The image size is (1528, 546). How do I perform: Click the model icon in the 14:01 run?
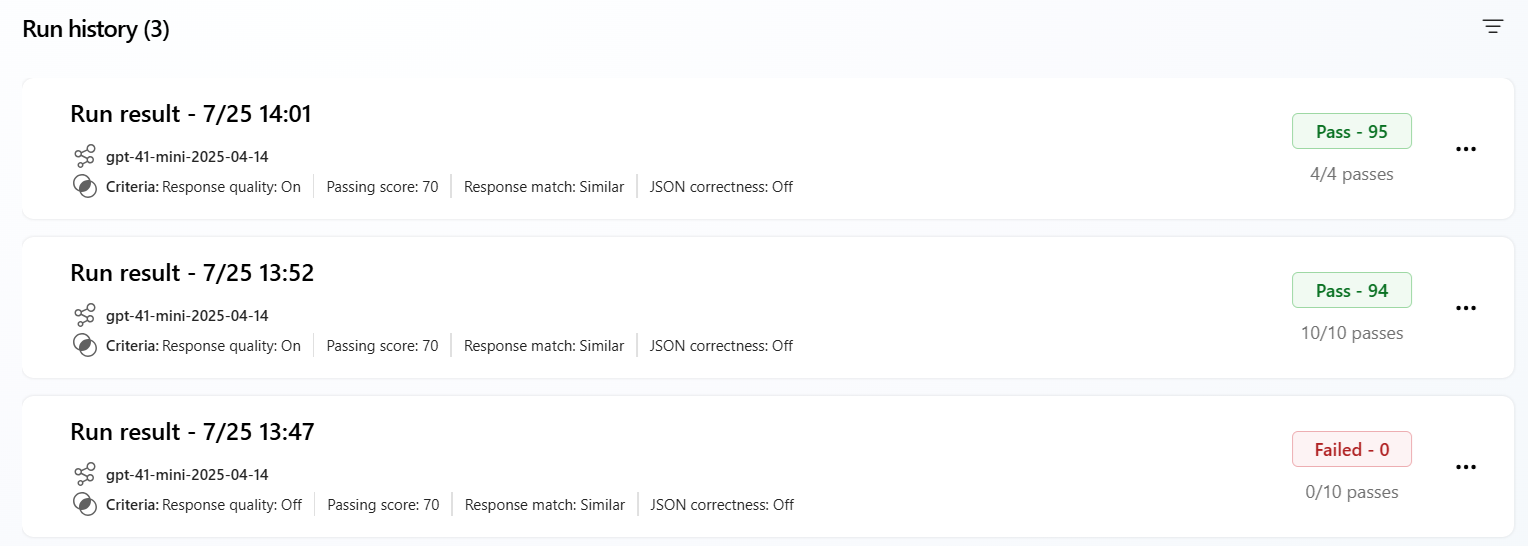(x=85, y=156)
